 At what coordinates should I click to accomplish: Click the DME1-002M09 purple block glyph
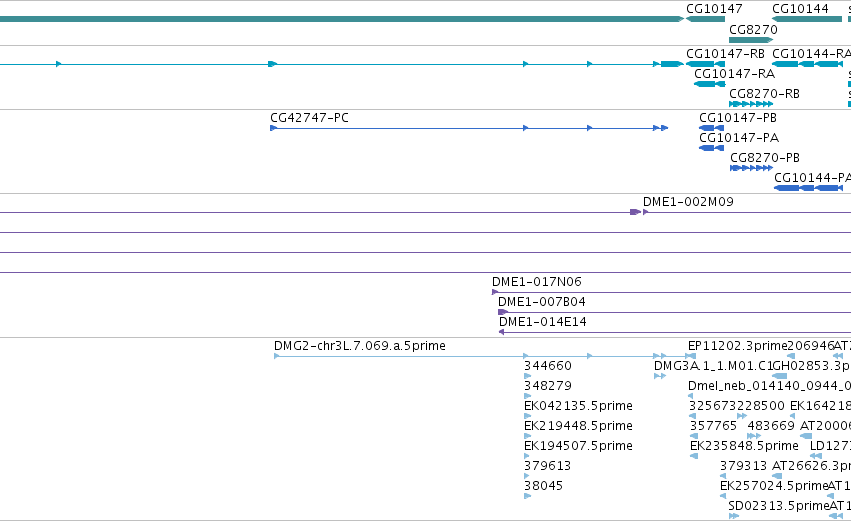click(635, 212)
